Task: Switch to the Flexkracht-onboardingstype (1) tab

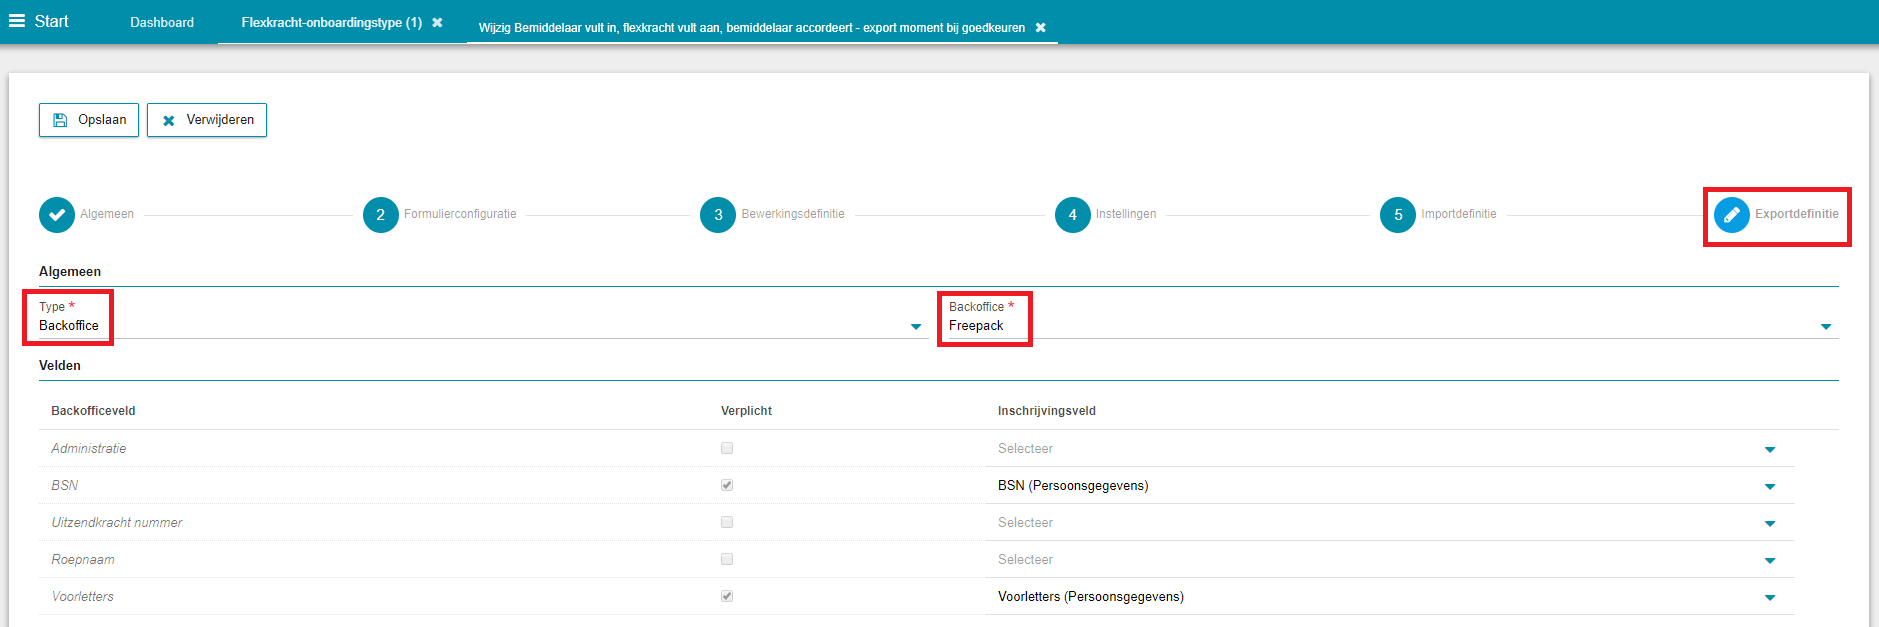Action: 331,22
